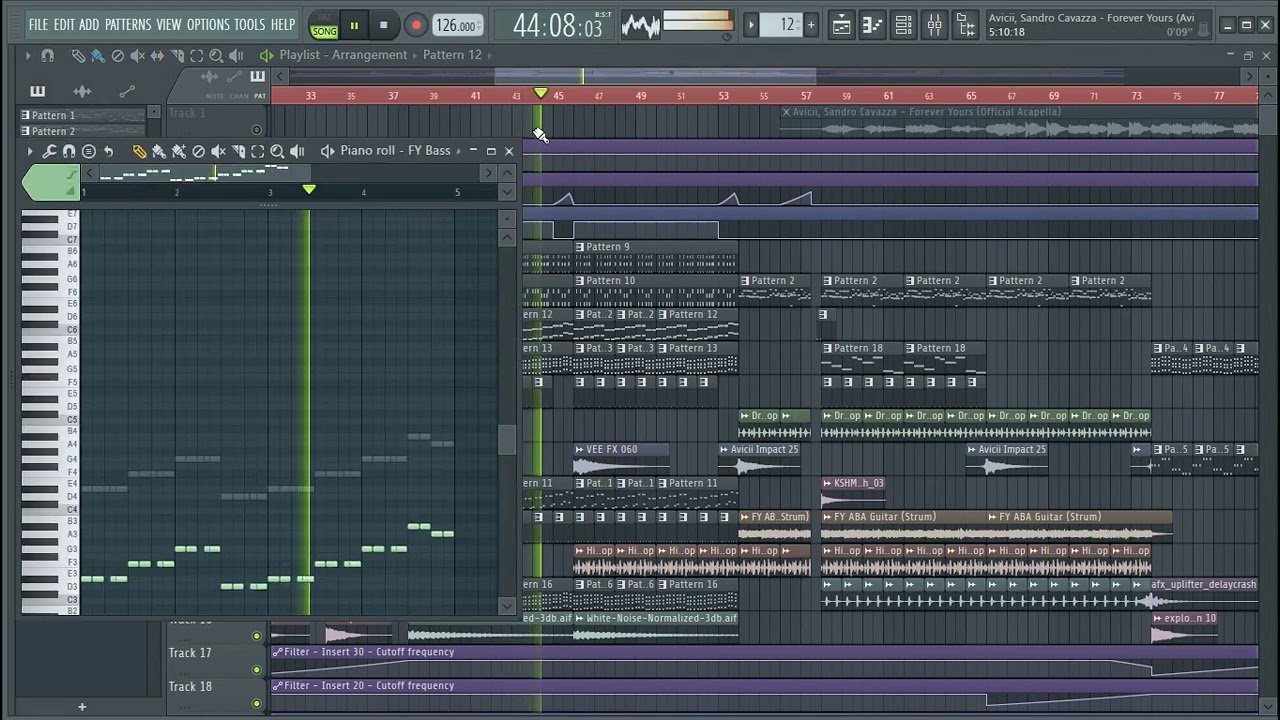Click the add track plus button at bottom

pyautogui.click(x=82, y=707)
